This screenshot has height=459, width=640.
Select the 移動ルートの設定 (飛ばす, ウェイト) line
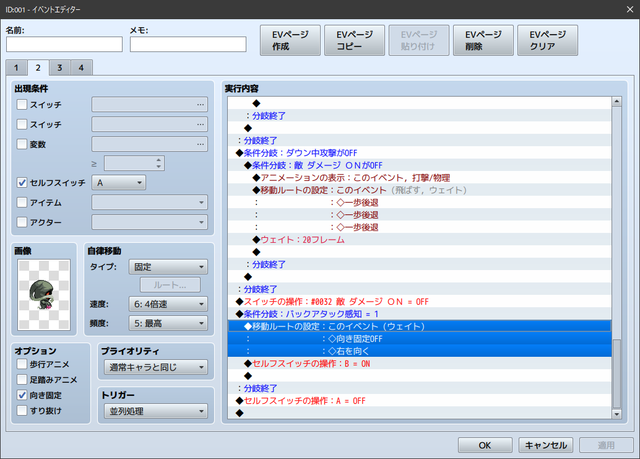(x=419, y=190)
